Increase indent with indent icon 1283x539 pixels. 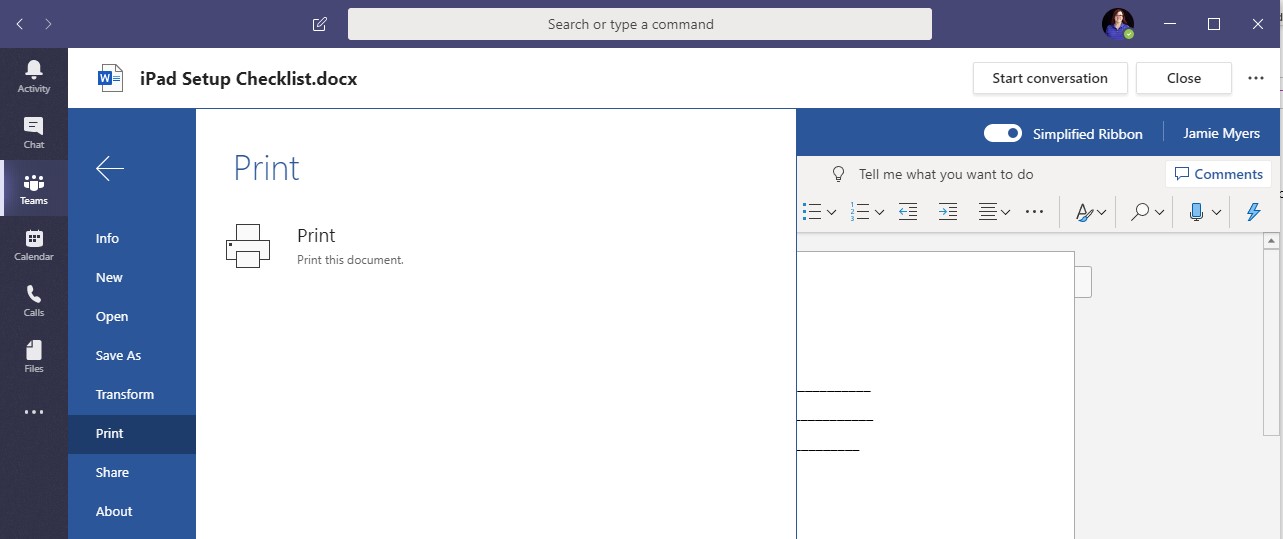(948, 212)
